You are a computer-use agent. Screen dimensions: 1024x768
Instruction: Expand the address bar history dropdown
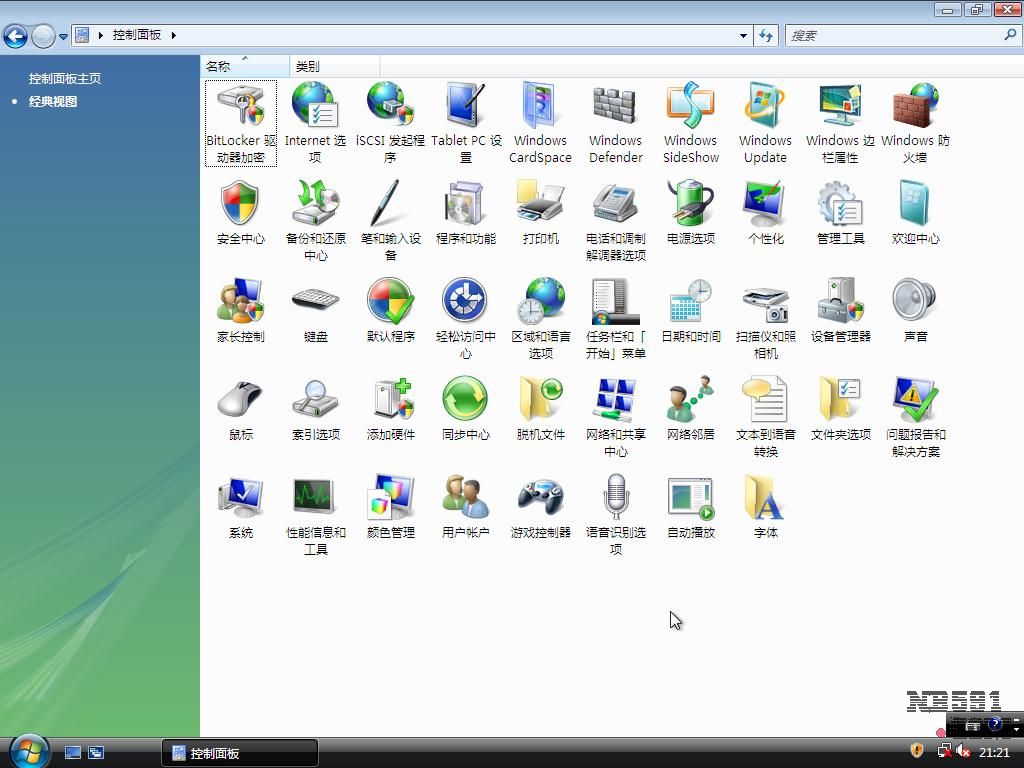pyautogui.click(x=743, y=35)
